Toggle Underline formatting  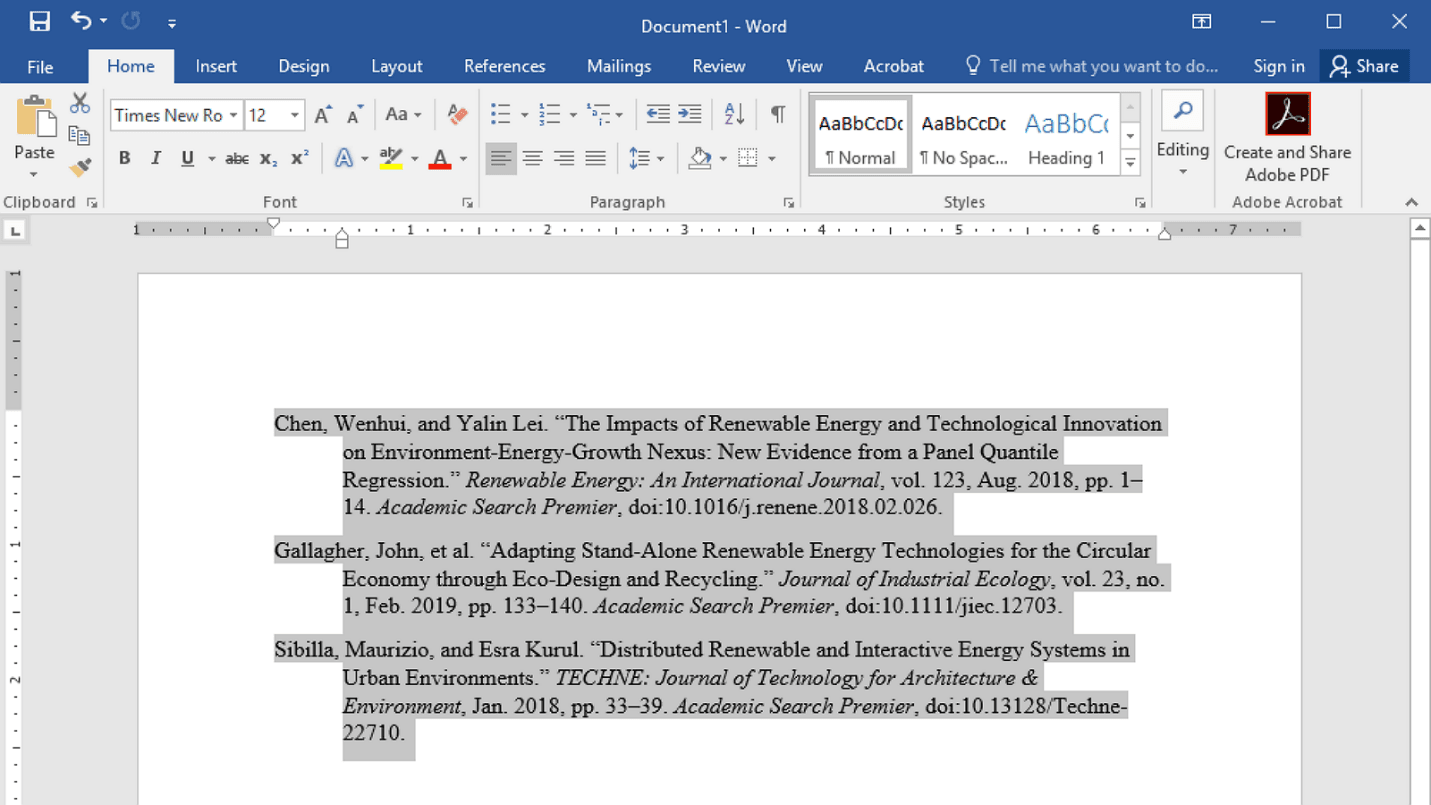187,159
